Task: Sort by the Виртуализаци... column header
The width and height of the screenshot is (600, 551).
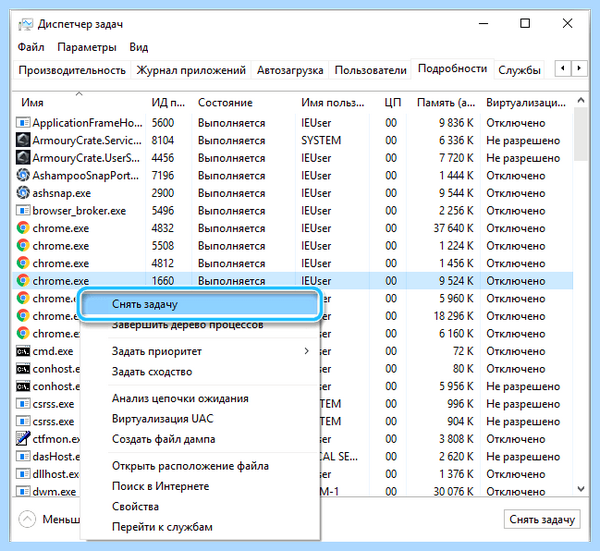Action: pos(527,103)
